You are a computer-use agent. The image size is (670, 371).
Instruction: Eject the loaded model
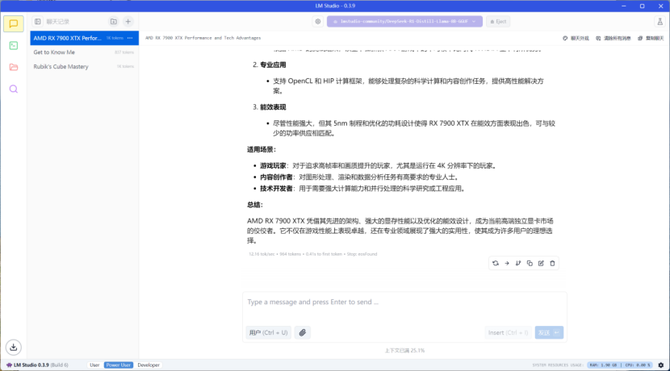pyautogui.click(x=498, y=21)
